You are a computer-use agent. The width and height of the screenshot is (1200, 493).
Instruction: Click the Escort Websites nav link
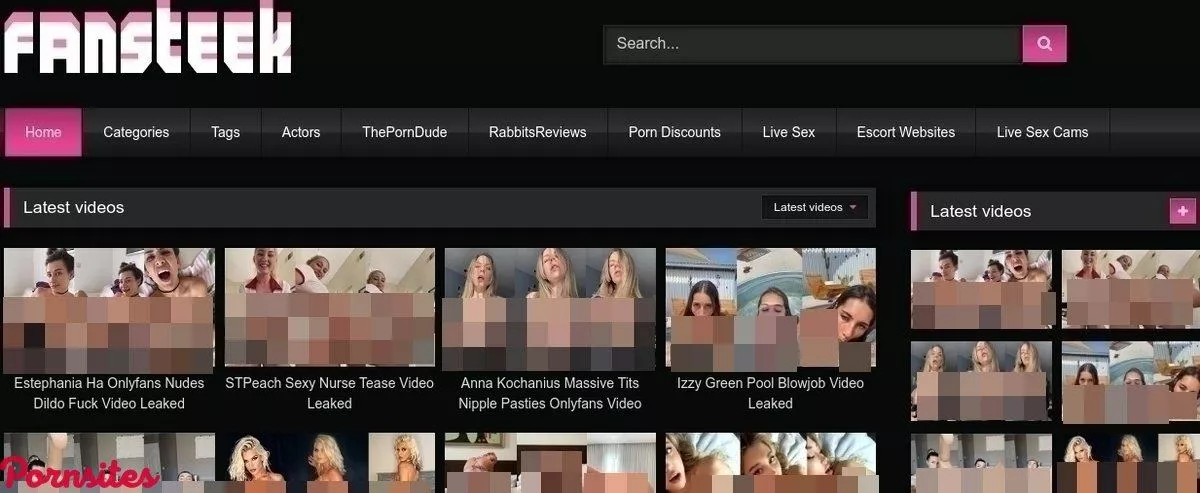click(x=905, y=132)
